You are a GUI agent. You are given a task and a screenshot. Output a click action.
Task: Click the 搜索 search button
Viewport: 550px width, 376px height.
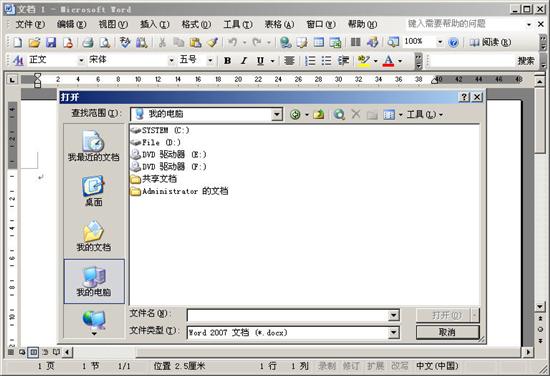coord(526,61)
